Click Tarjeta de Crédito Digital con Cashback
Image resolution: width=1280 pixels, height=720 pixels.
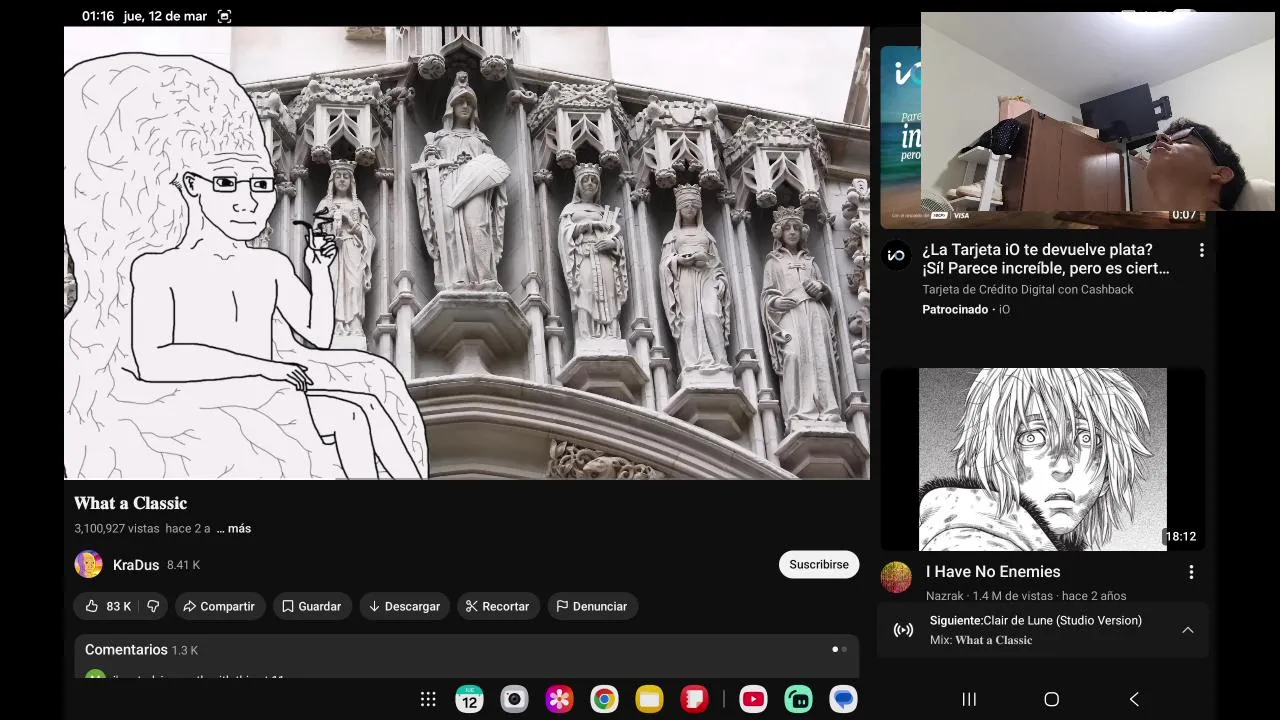tap(1028, 289)
